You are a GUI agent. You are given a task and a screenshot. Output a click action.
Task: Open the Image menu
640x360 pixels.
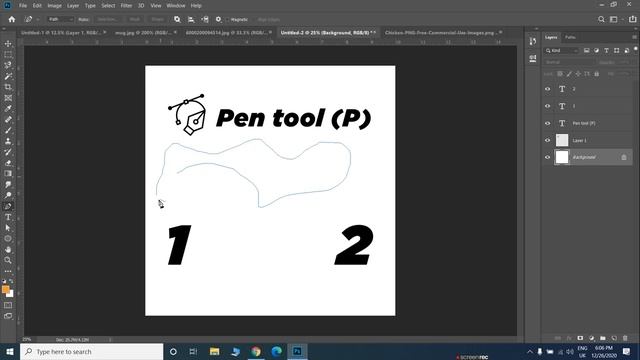point(54,6)
